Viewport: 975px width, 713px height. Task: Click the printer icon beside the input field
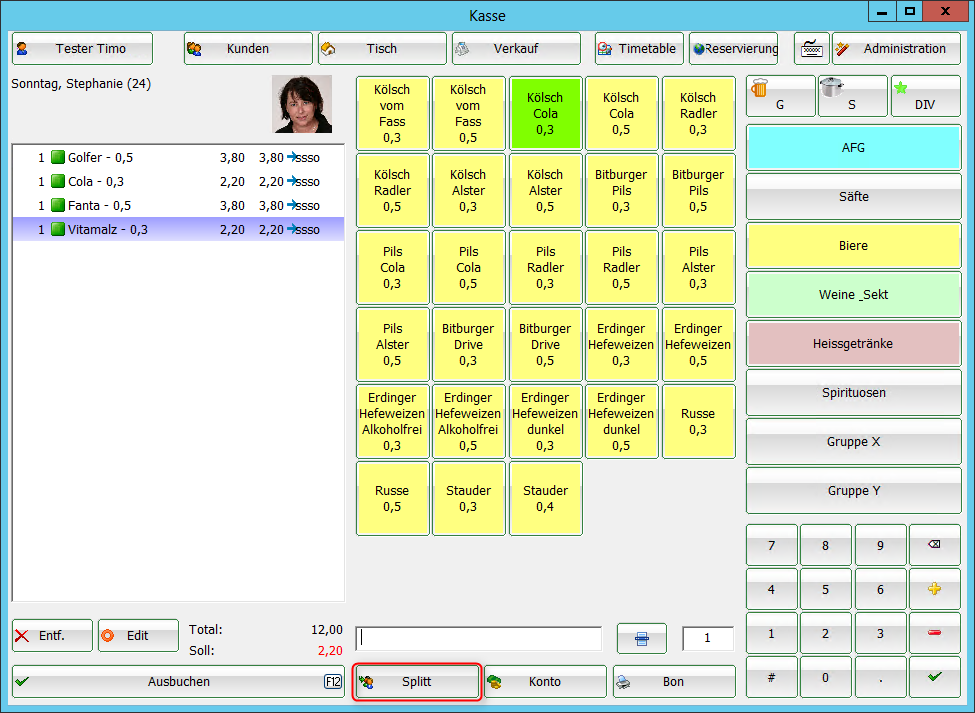(x=641, y=639)
